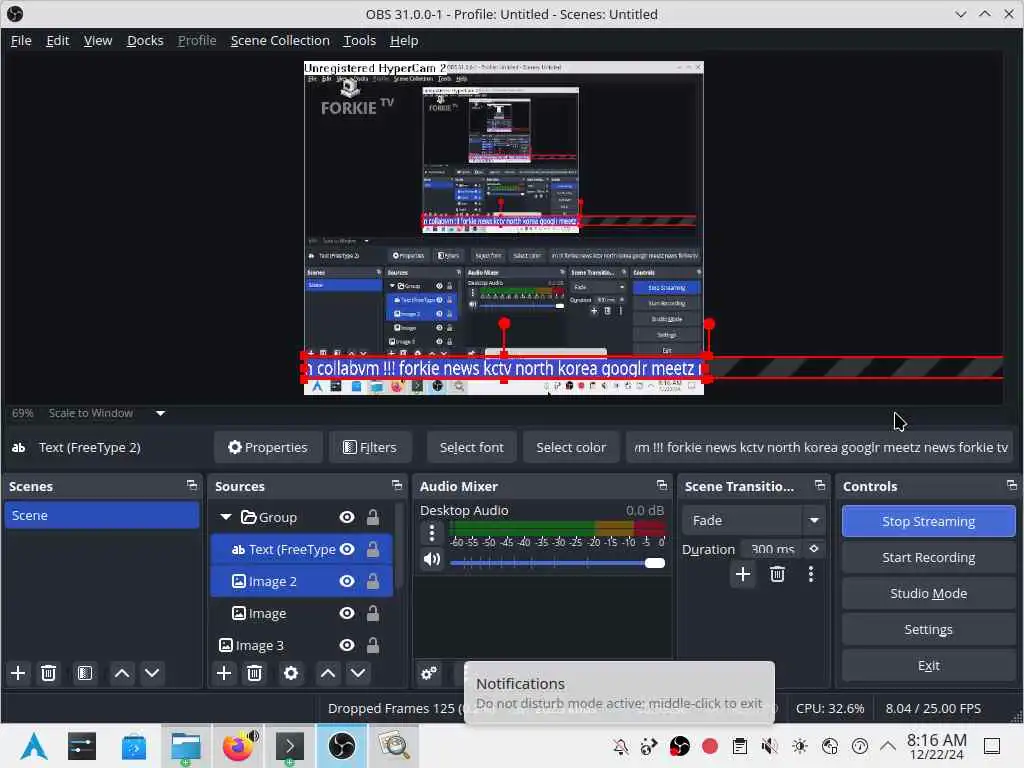
Task: Open source properties gear in Sources dock
Action: 291,673
